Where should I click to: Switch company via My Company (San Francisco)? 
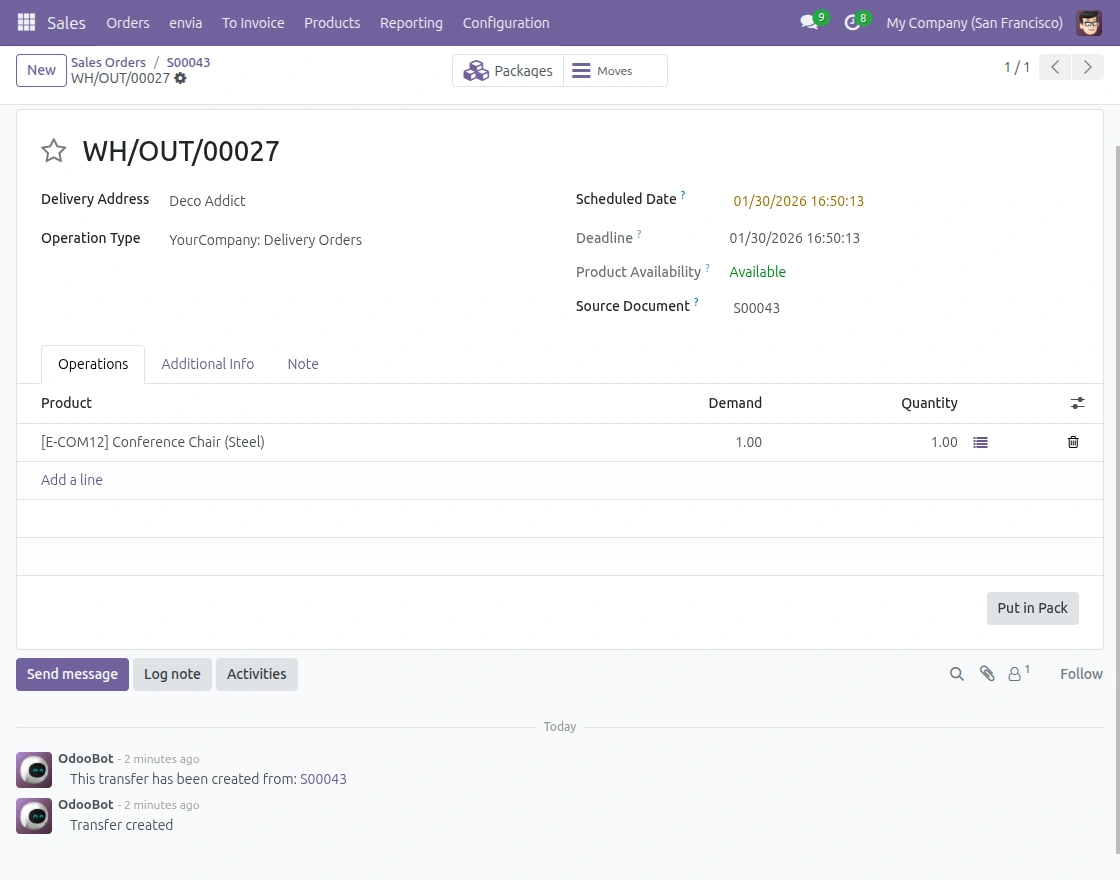click(974, 23)
